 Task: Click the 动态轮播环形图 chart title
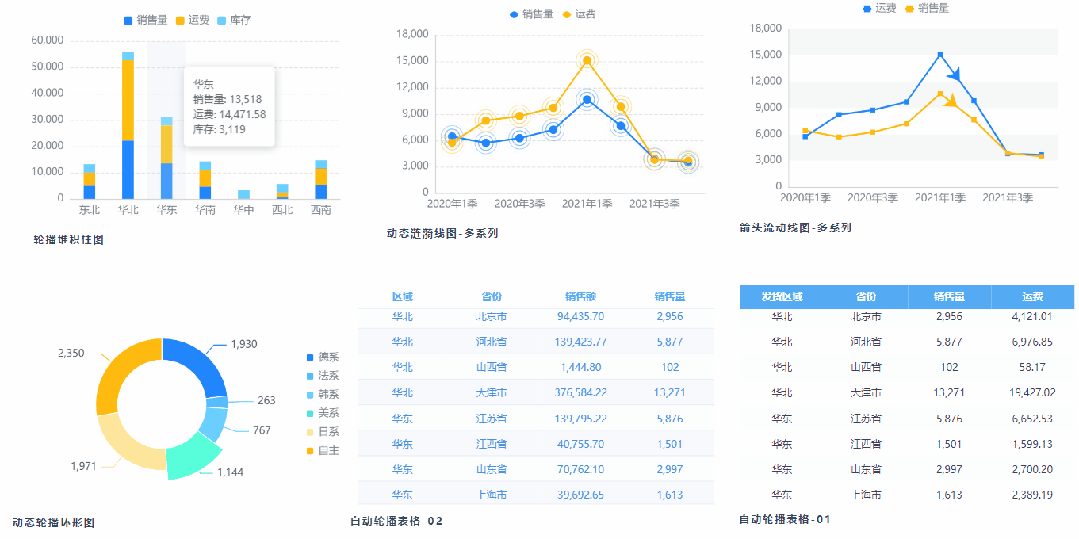(x=52, y=522)
